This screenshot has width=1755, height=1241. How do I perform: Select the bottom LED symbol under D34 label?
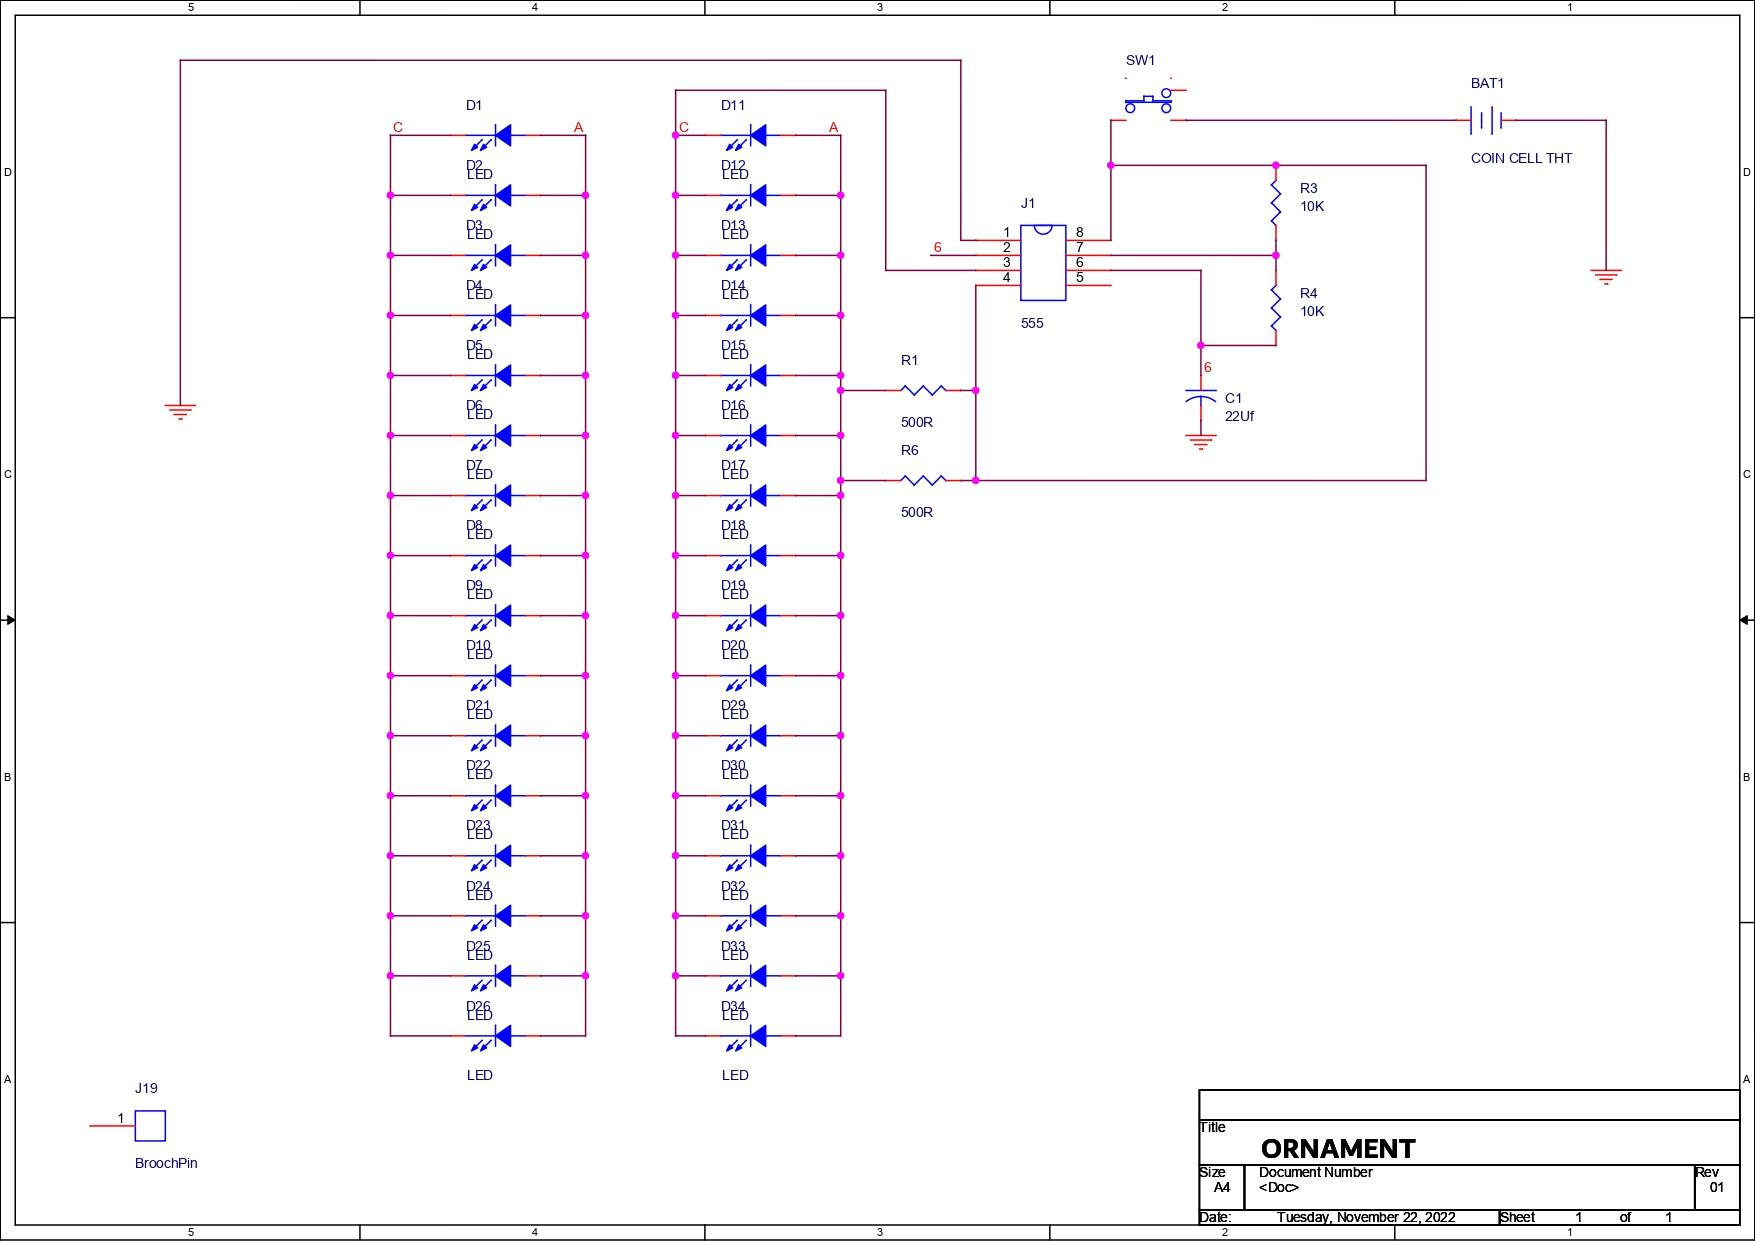tap(745, 1038)
